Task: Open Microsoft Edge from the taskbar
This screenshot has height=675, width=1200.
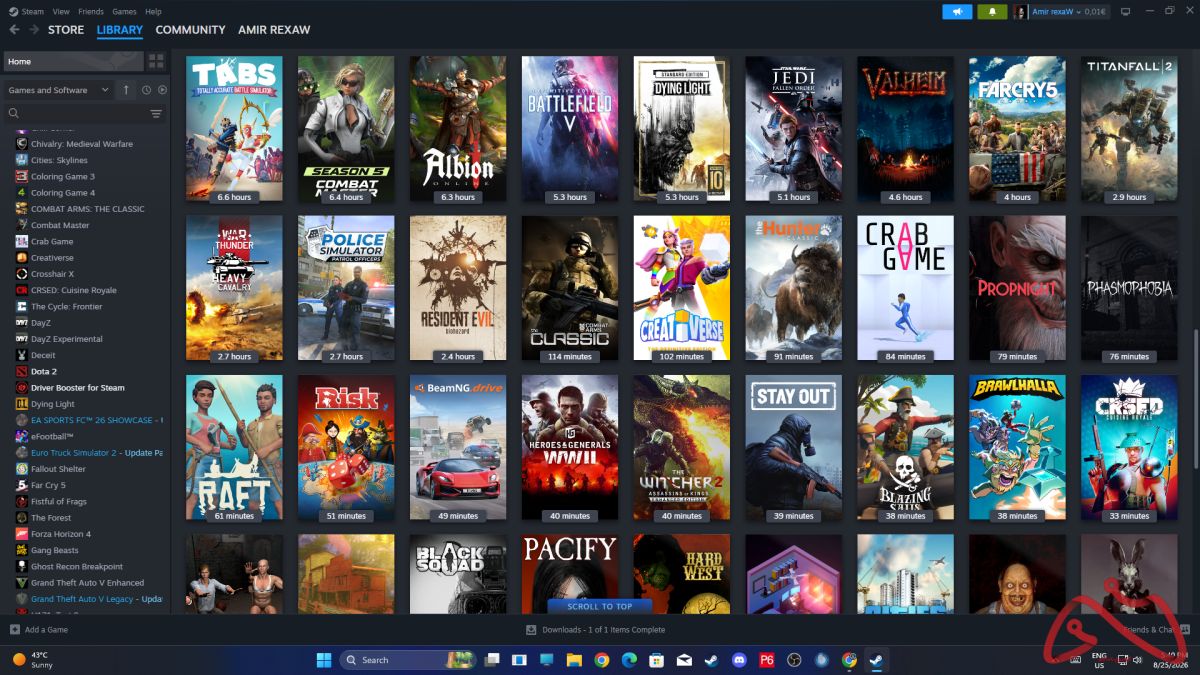Action: (629, 660)
